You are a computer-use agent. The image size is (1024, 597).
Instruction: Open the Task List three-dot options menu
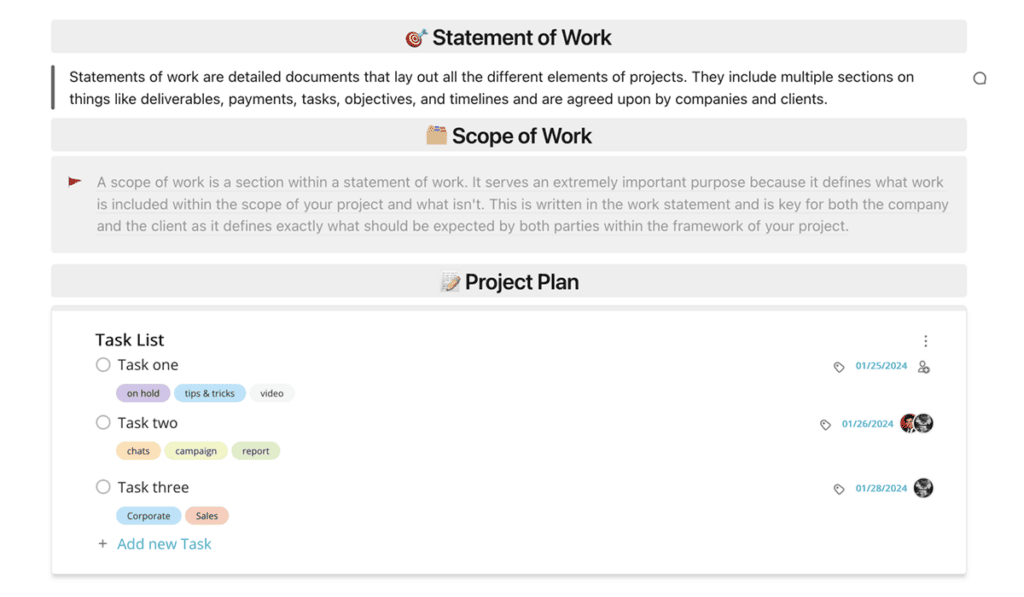[926, 341]
